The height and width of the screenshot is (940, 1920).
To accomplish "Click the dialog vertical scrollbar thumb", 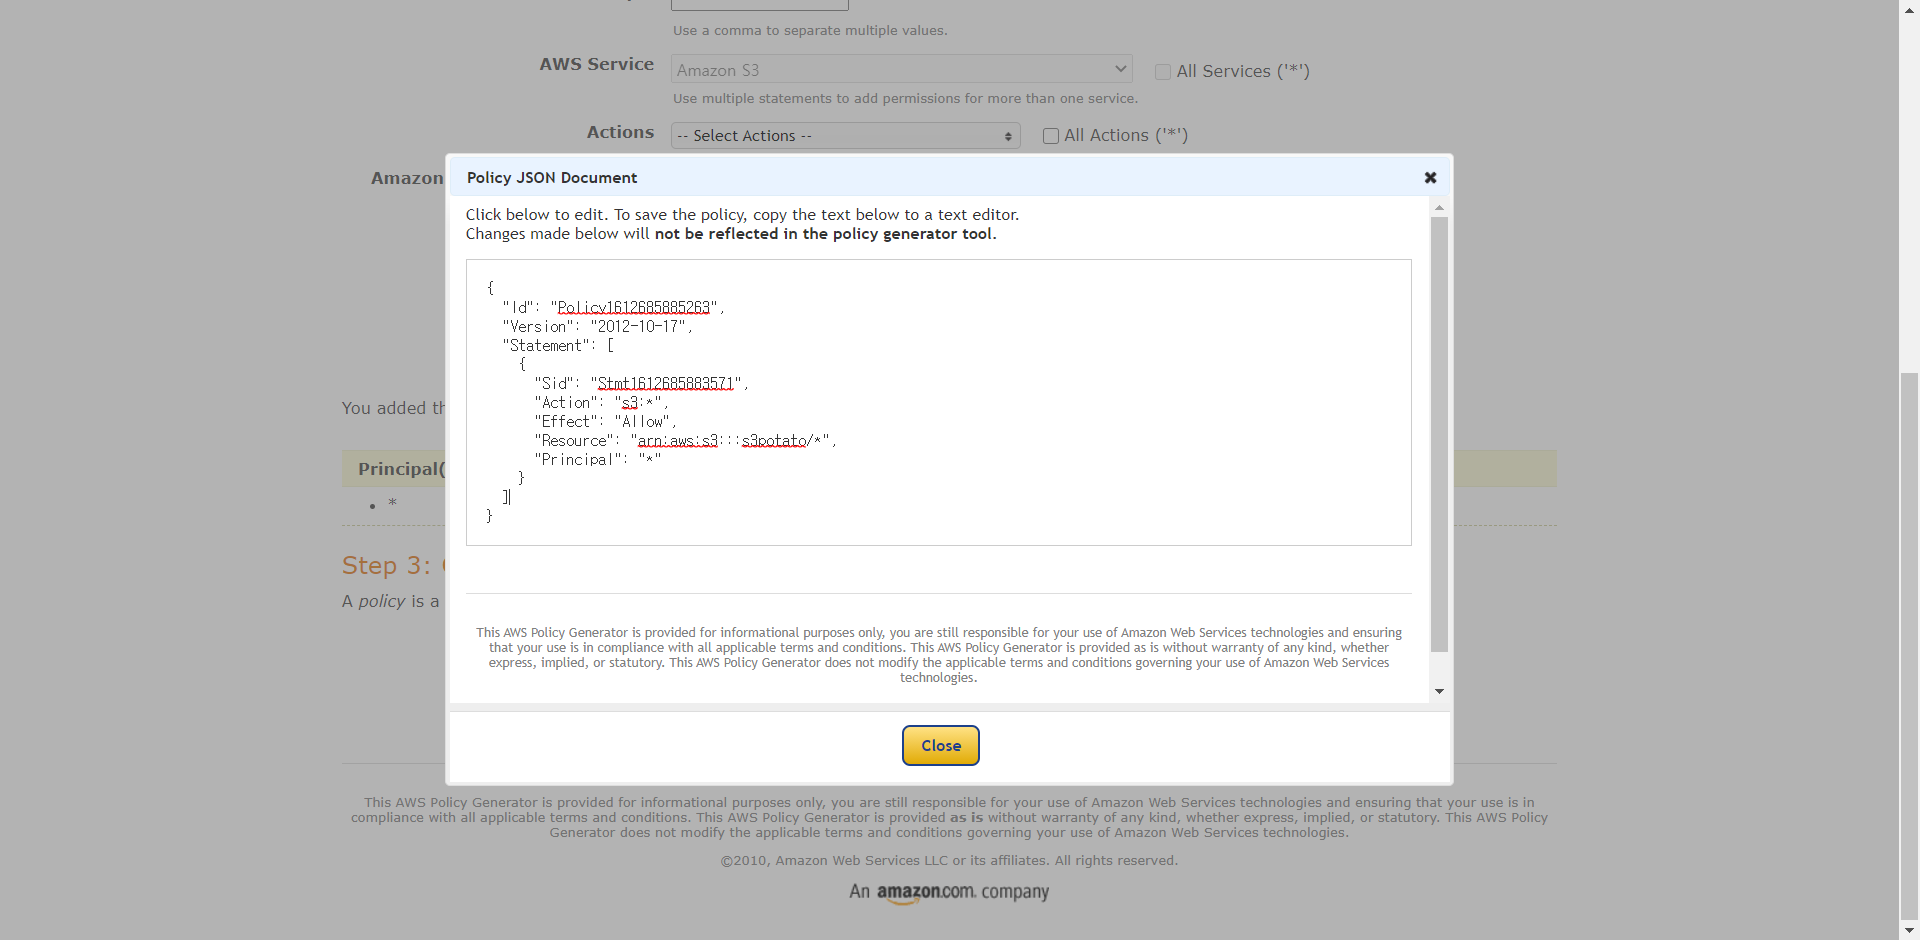I will pos(1439,434).
